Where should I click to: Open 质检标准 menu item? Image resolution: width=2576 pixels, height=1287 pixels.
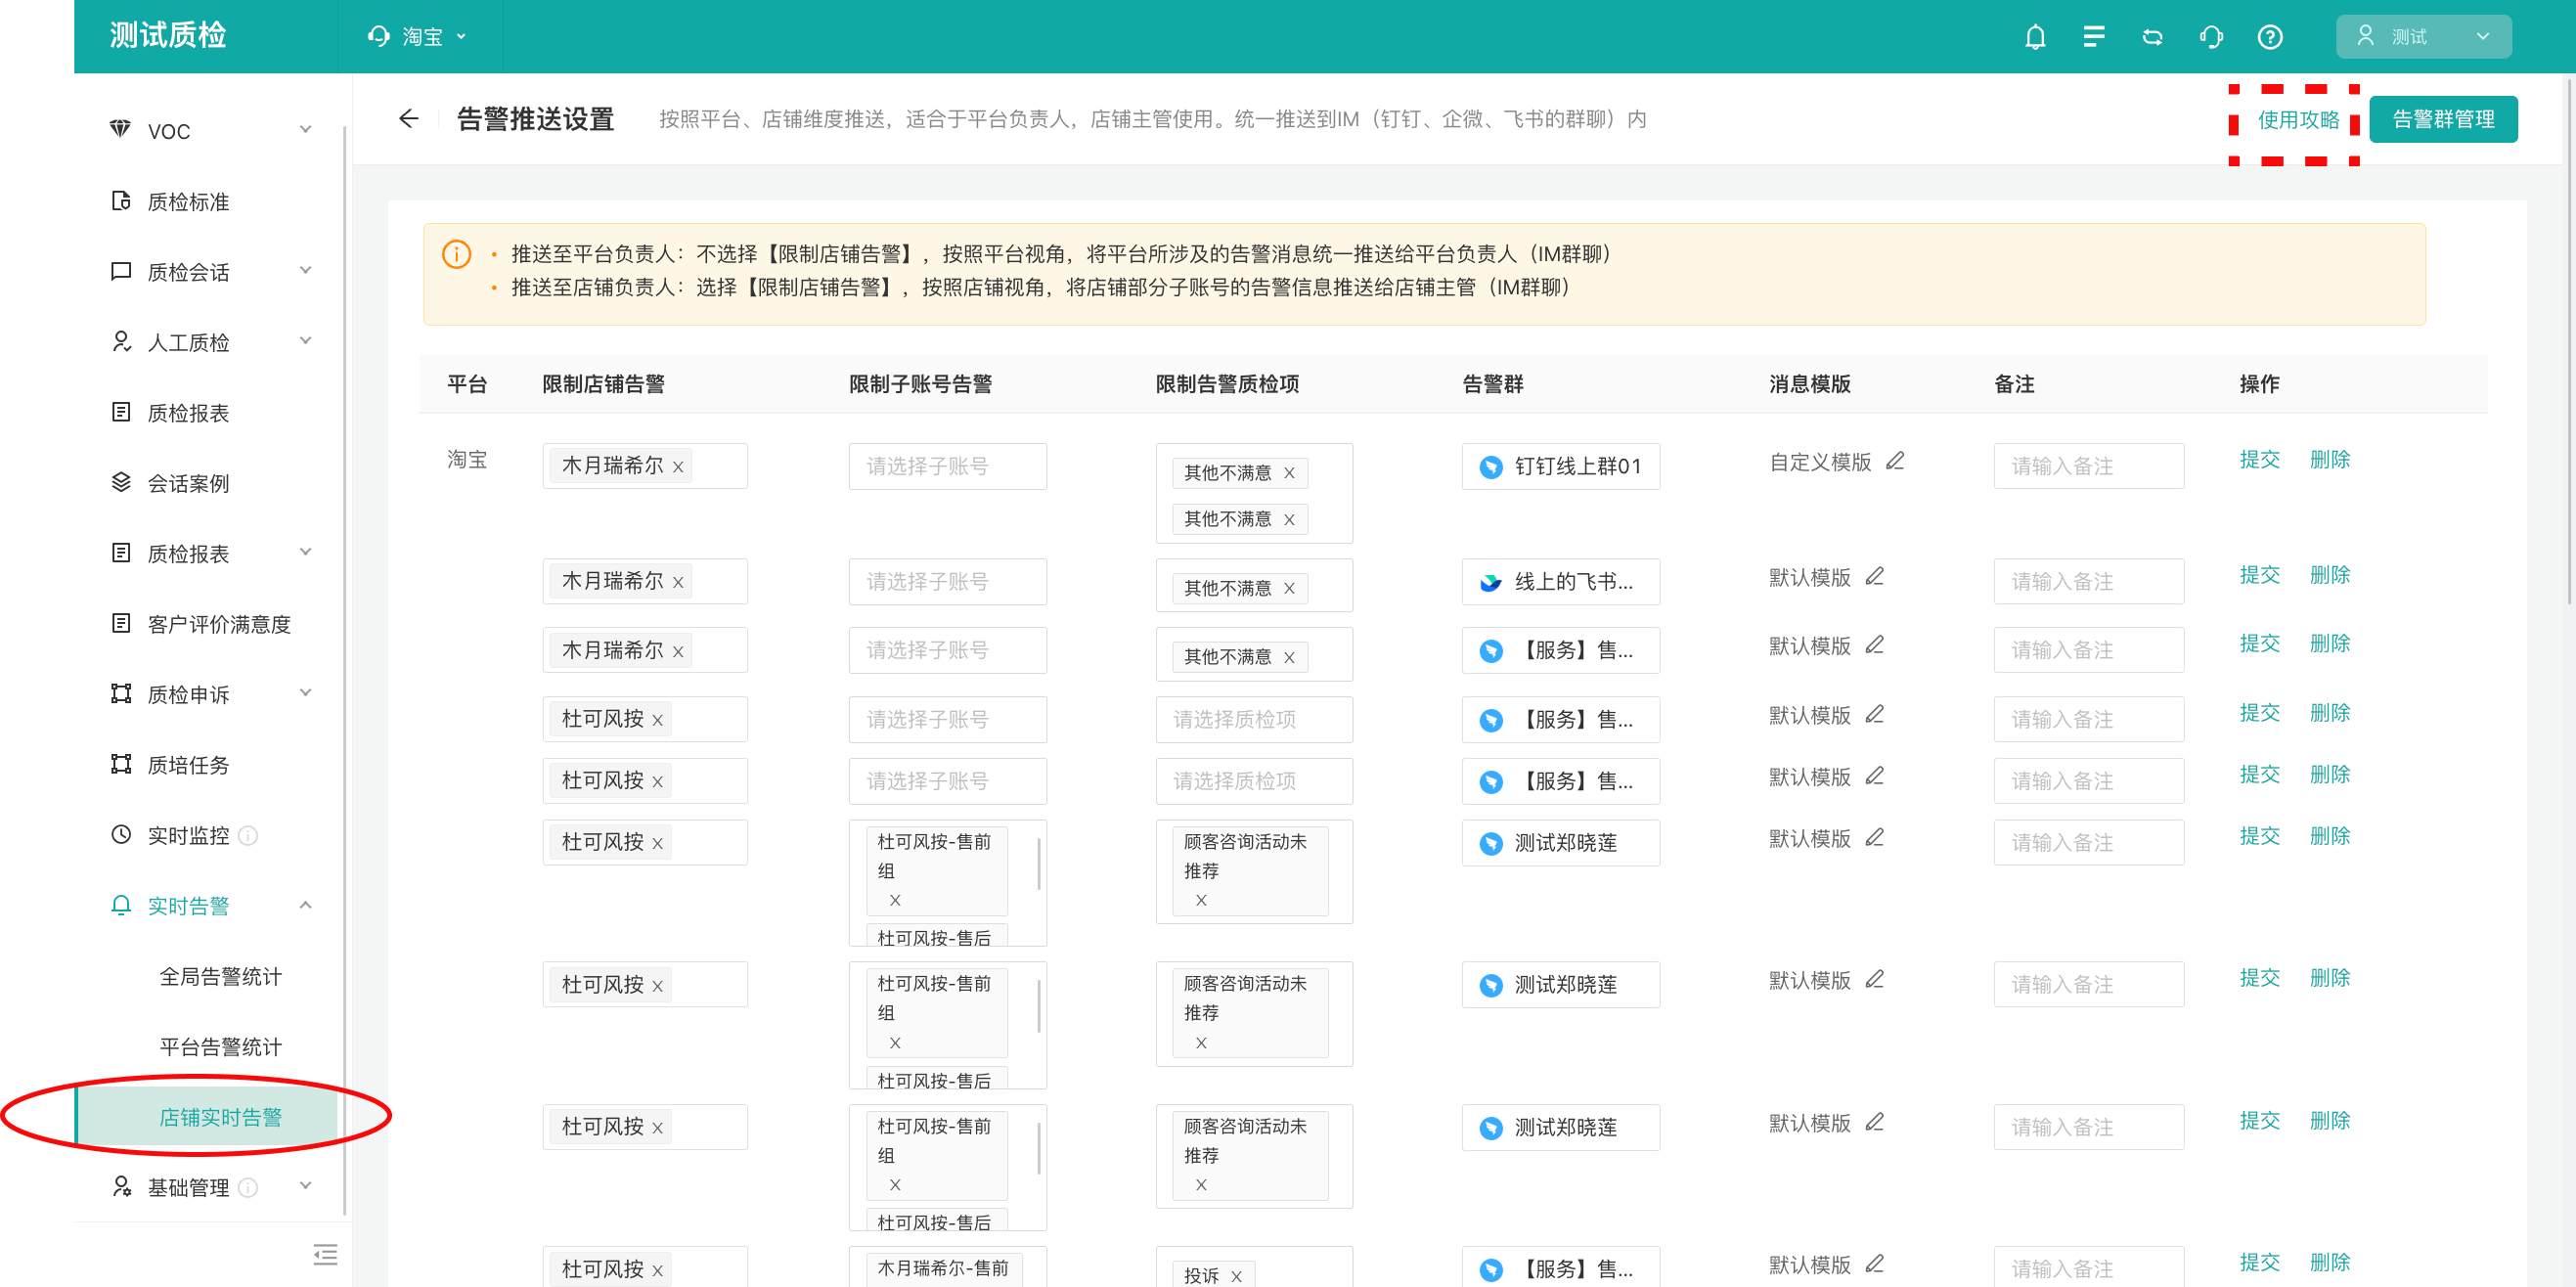point(188,202)
